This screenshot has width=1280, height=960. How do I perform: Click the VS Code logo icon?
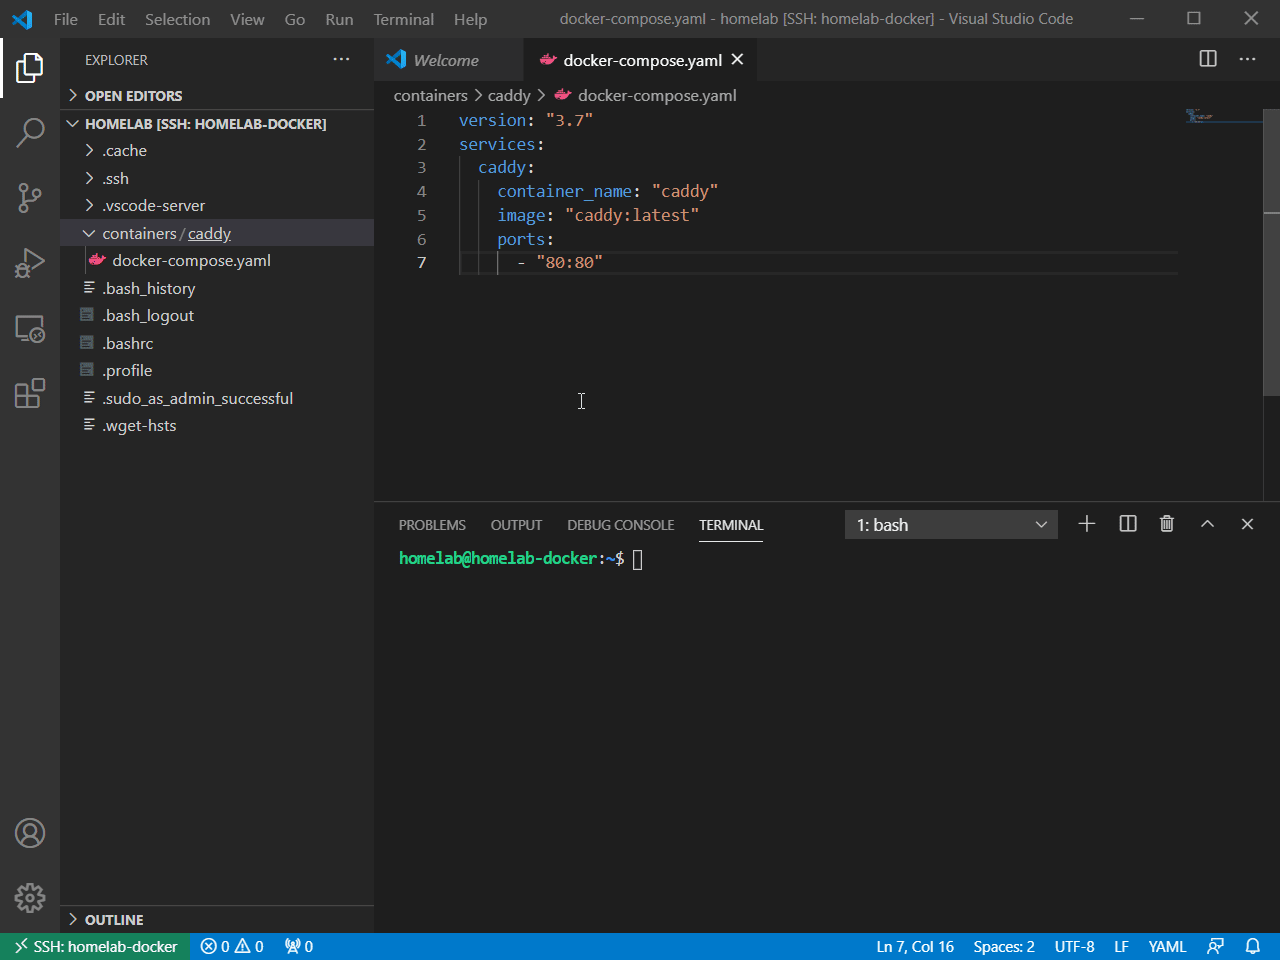22,19
